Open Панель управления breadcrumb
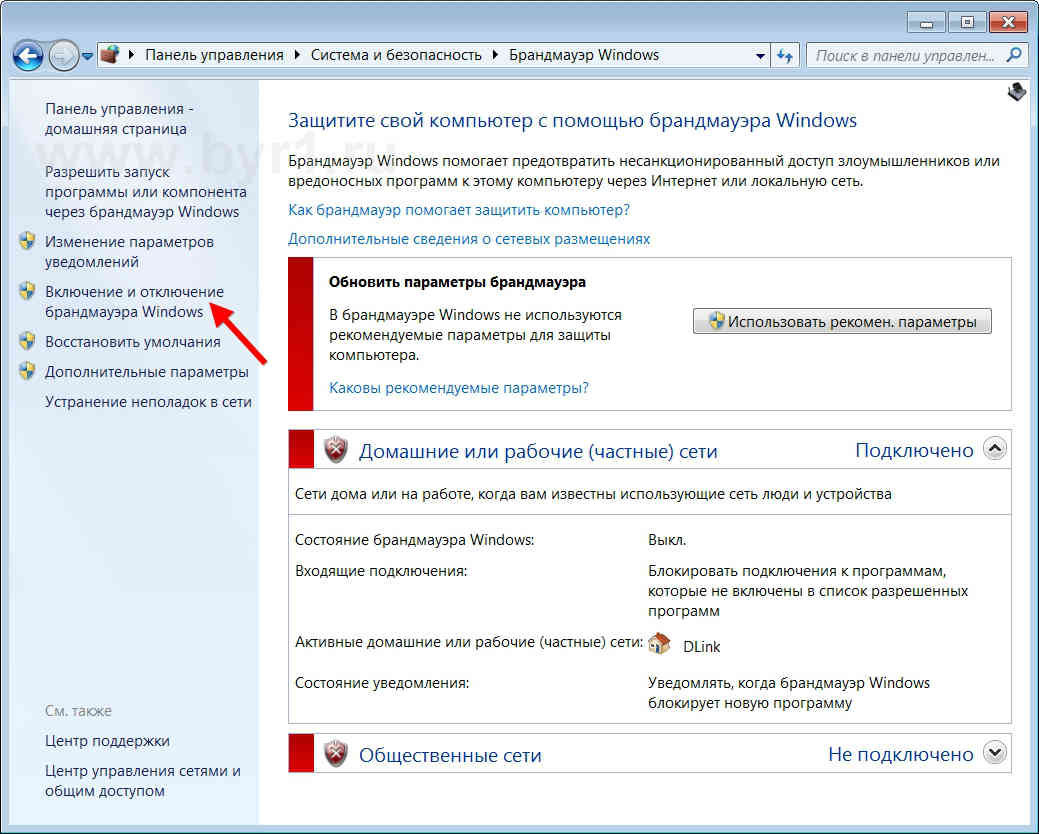Screen dimensions: 1039x834 pos(214,55)
